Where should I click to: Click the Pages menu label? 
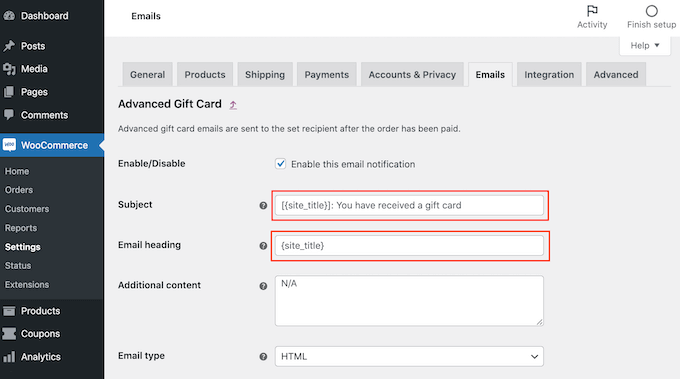[34, 92]
